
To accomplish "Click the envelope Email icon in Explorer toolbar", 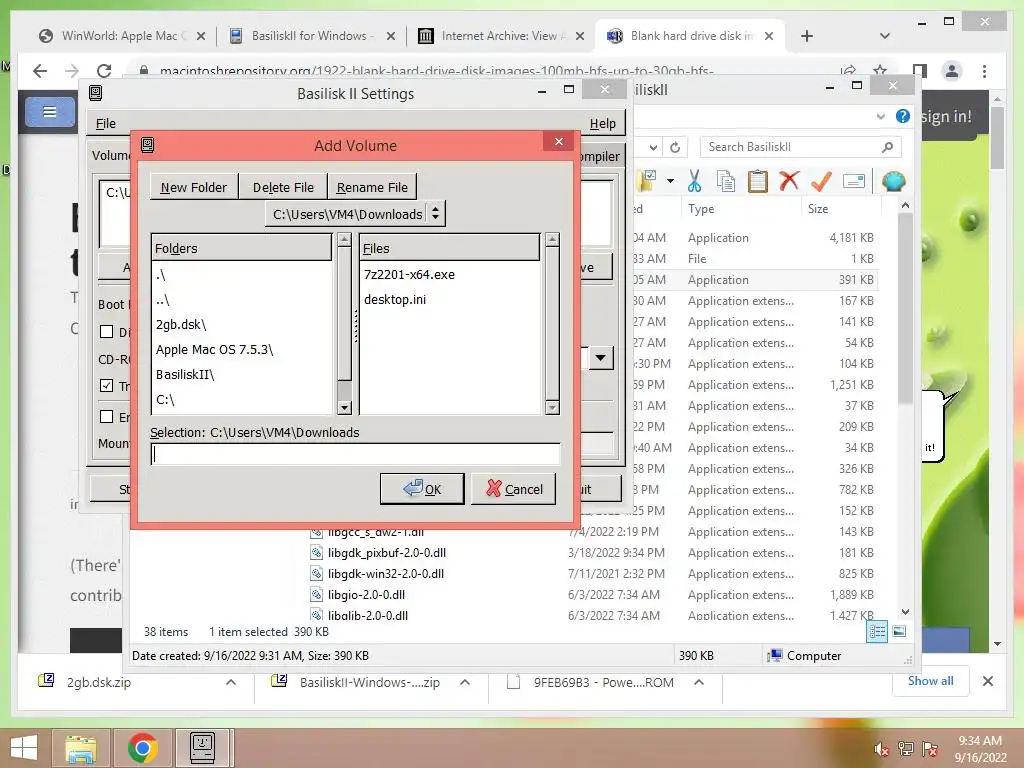I will pyautogui.click(x=854, y=181).
